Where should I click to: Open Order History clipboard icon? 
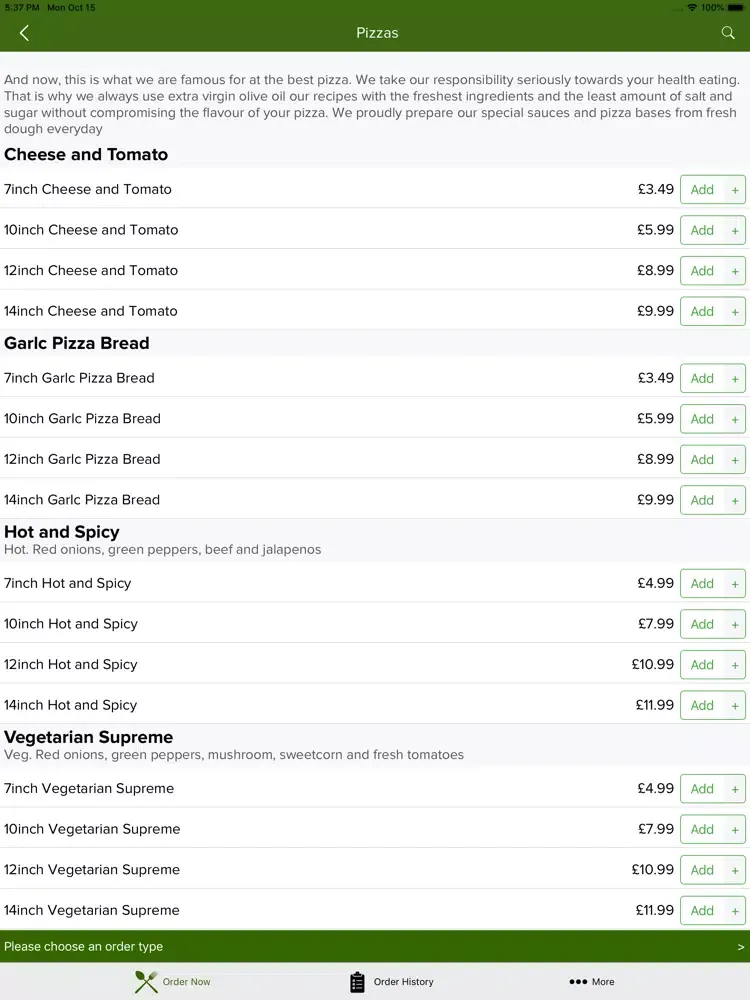[357, 982]
